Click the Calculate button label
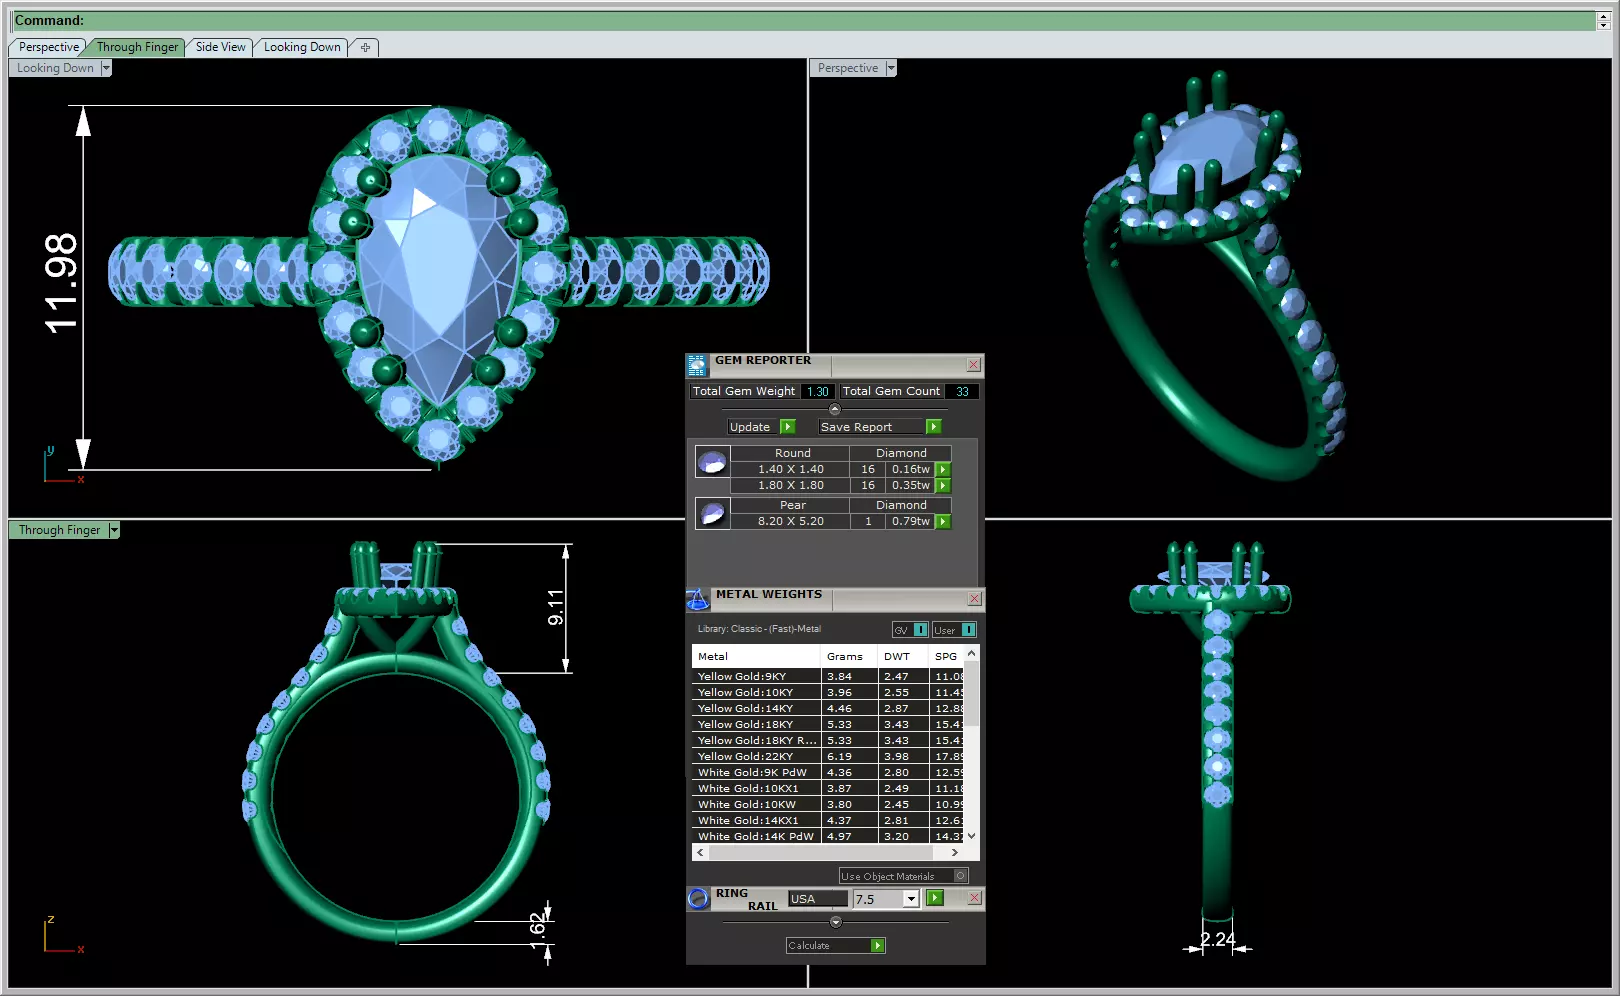The width and height of the screenshot is (1620, 996). point(809,946)
